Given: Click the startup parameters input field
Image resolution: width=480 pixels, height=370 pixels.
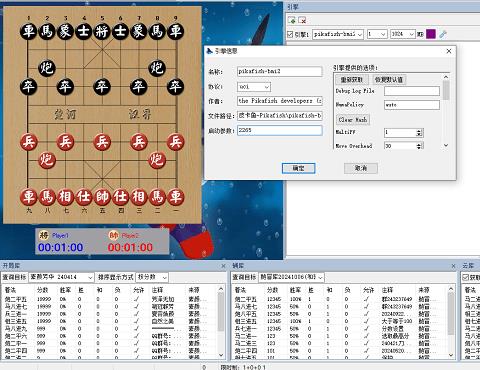Looking at the screenshot, I should pyautogui.click(x=280, y=130).
